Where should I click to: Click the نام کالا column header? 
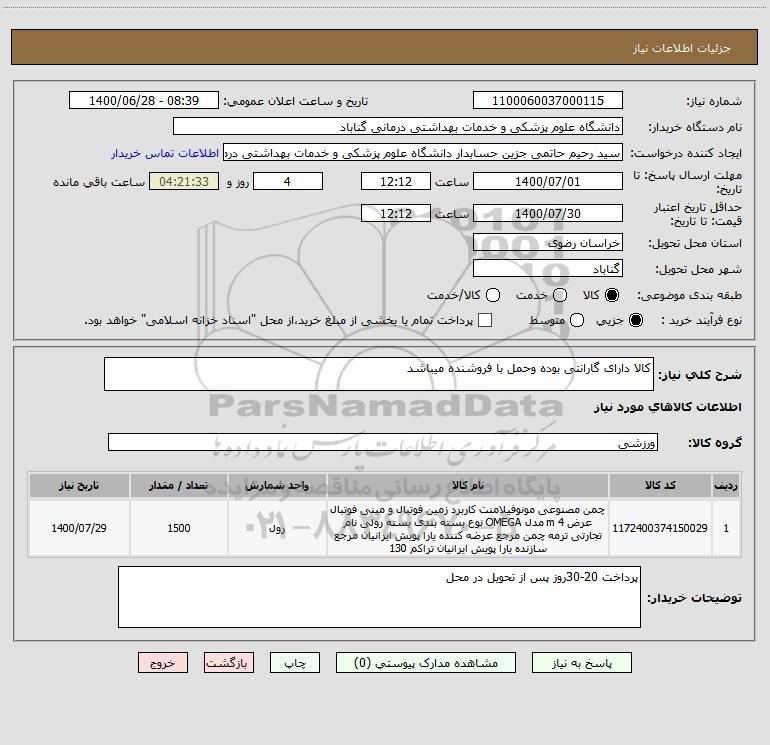(x=468, y=485)
